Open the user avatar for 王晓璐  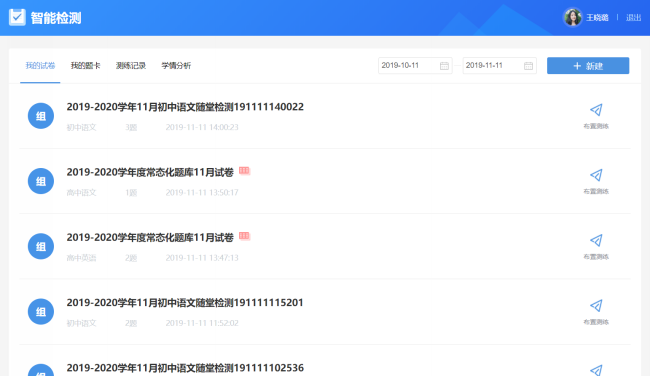(x=572, y=17)
